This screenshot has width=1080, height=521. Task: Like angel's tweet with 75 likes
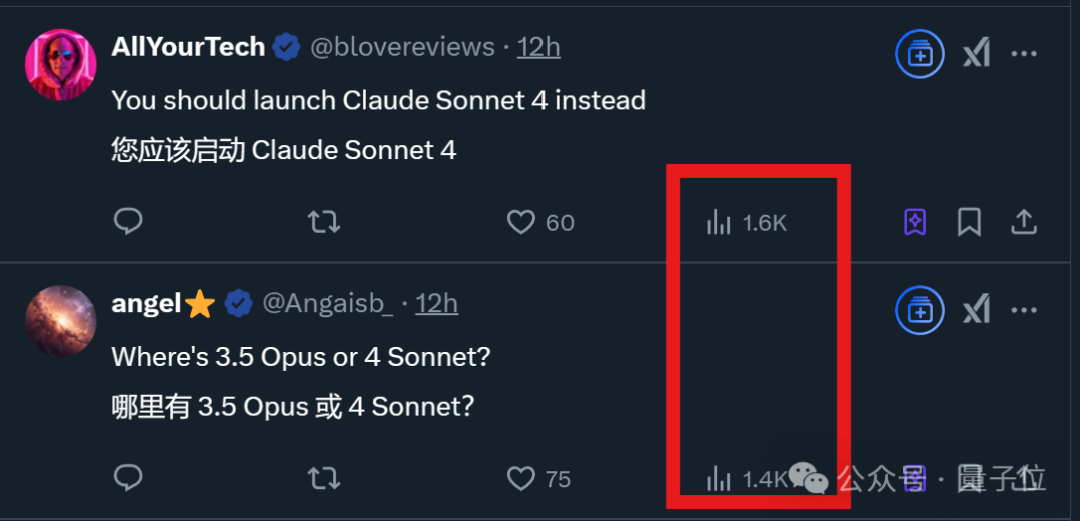(521, 478)
